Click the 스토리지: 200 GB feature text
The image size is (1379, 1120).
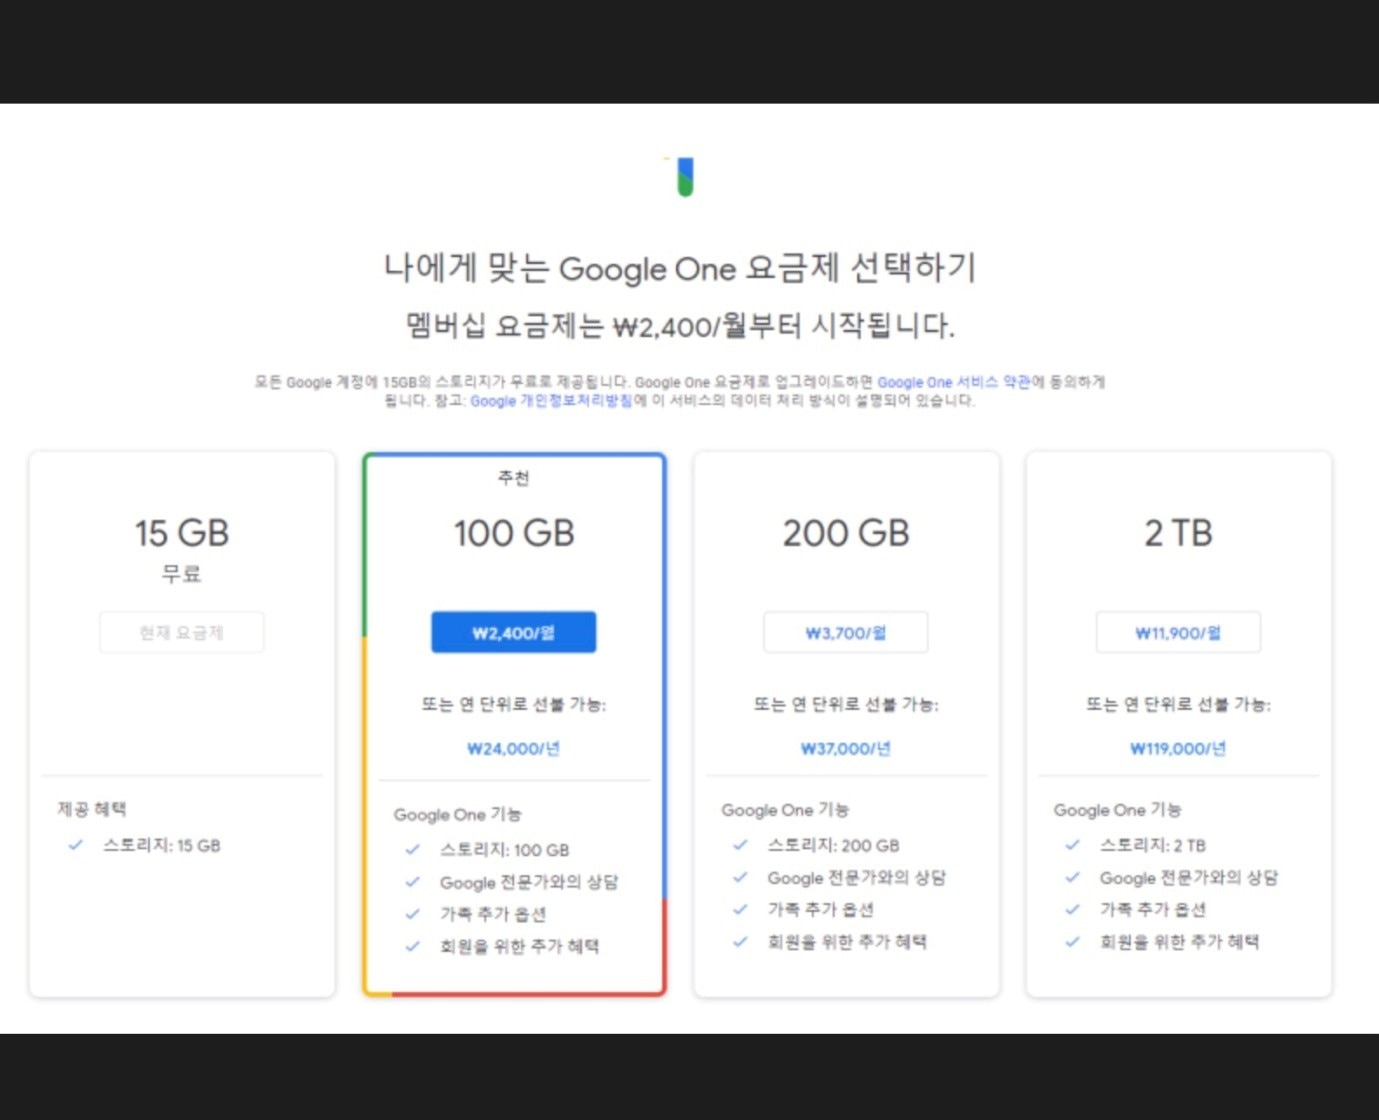coord(834,845)
